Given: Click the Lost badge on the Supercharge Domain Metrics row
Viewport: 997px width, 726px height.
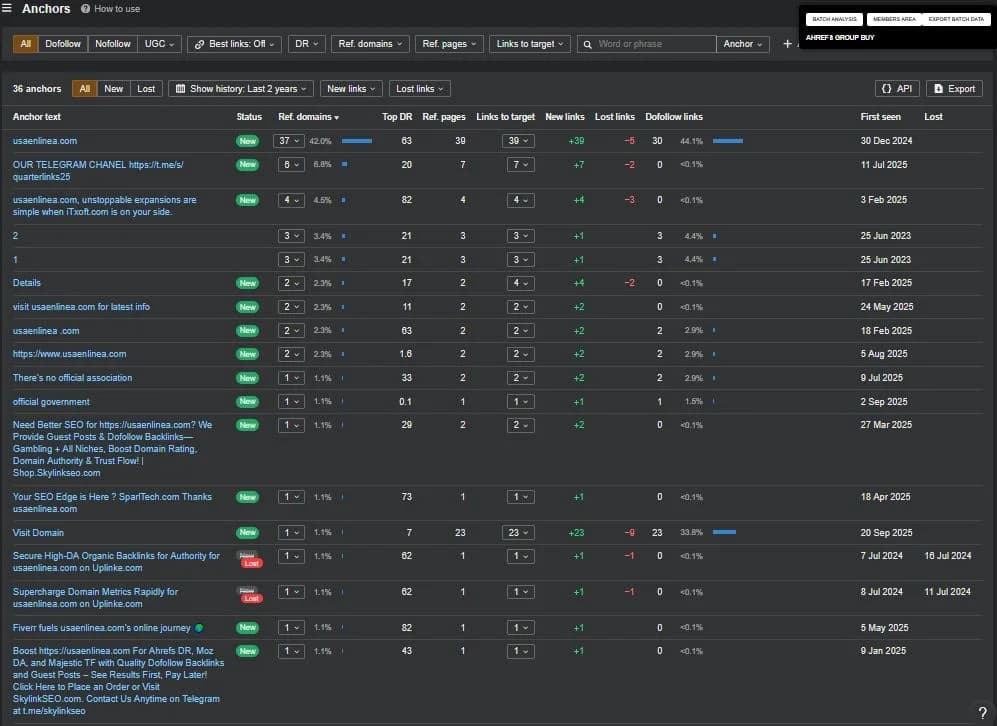Looking at the screenshot, I should [251, 599].
